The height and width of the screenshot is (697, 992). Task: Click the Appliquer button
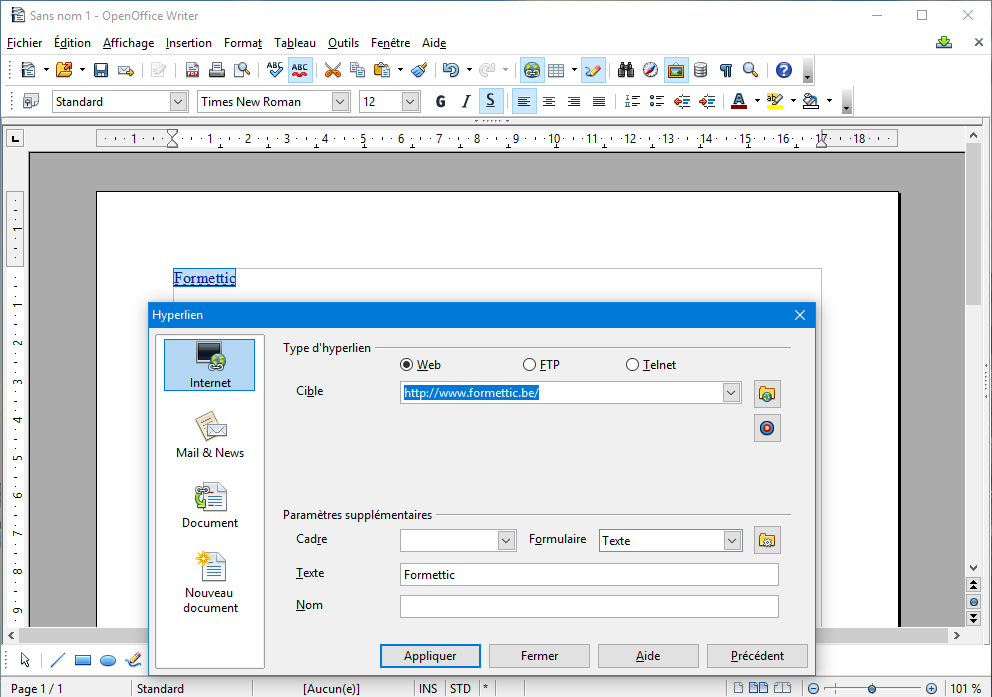click(x=430, y=656)
